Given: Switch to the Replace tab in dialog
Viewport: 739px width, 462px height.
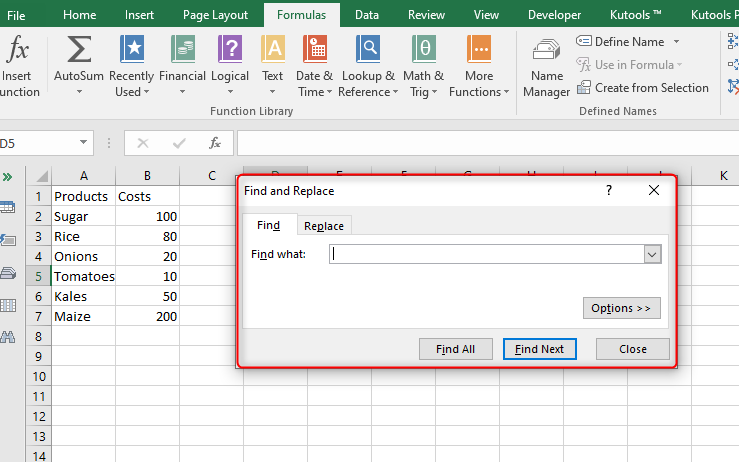Looking at the screenshot, I should tap(324, 226).
